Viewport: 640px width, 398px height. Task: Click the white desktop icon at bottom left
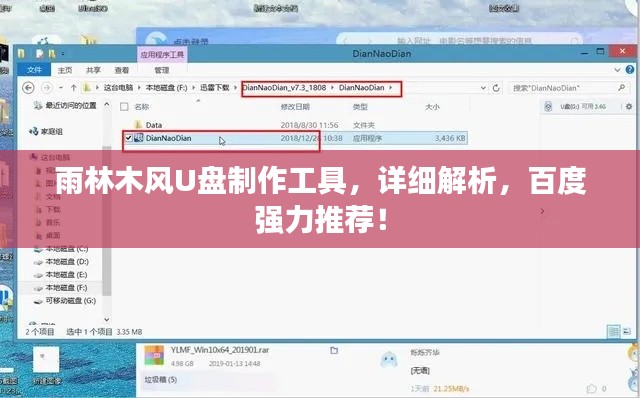click(x=46, y=359)
